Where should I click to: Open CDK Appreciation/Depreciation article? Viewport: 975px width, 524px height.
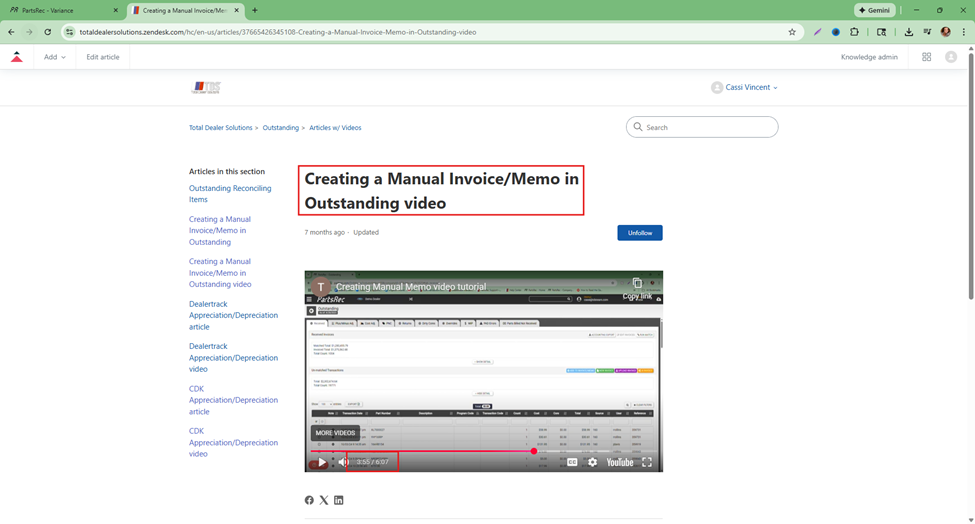pyautogui.click(x=233, y=400)
